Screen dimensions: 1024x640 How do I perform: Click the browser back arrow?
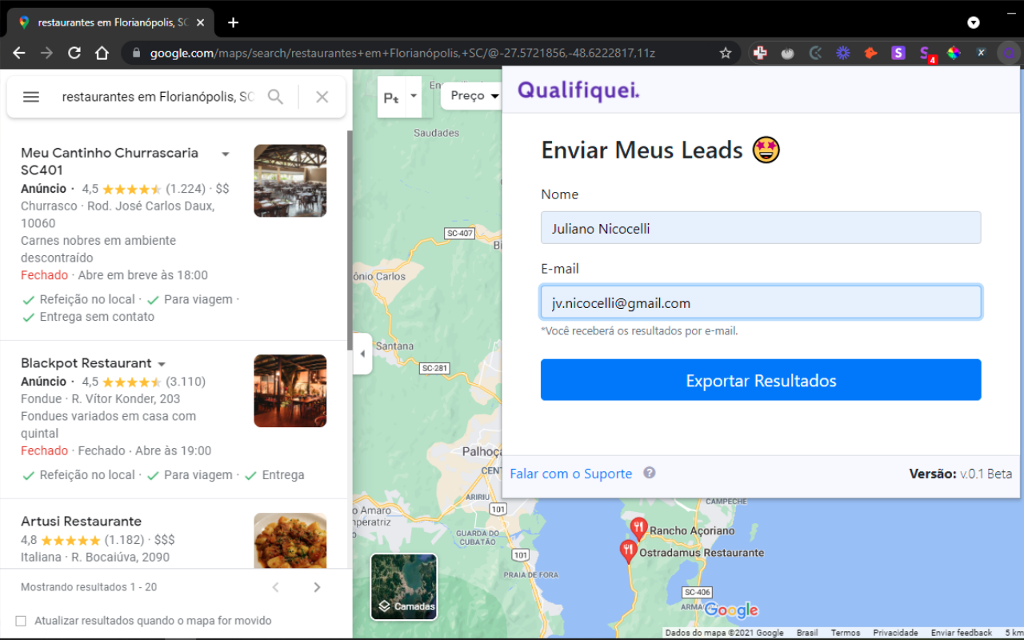19,53
